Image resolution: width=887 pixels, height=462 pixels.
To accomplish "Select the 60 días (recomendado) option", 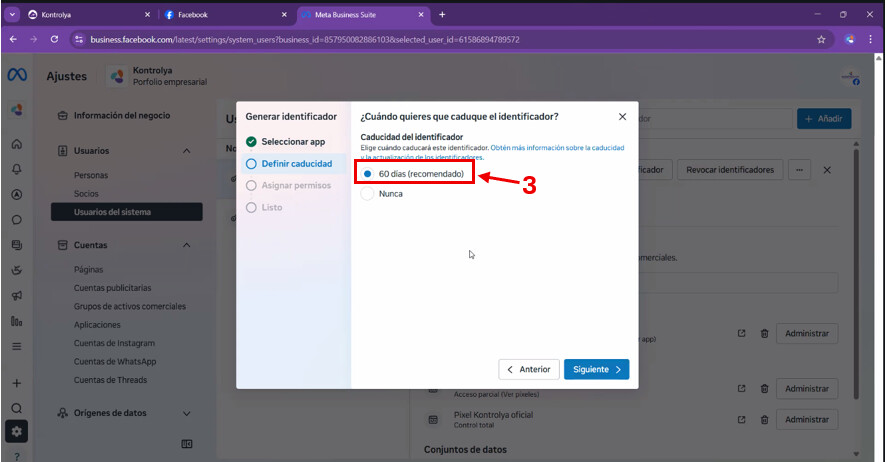I will [368, 174].
